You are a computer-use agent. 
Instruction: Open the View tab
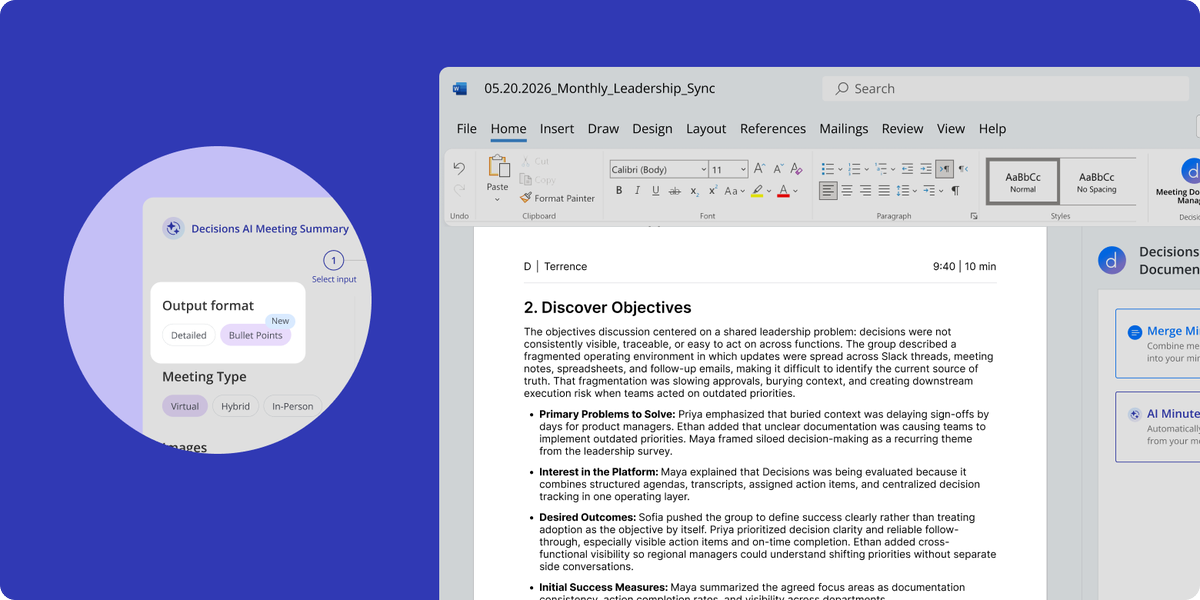[x=951, y=128]
